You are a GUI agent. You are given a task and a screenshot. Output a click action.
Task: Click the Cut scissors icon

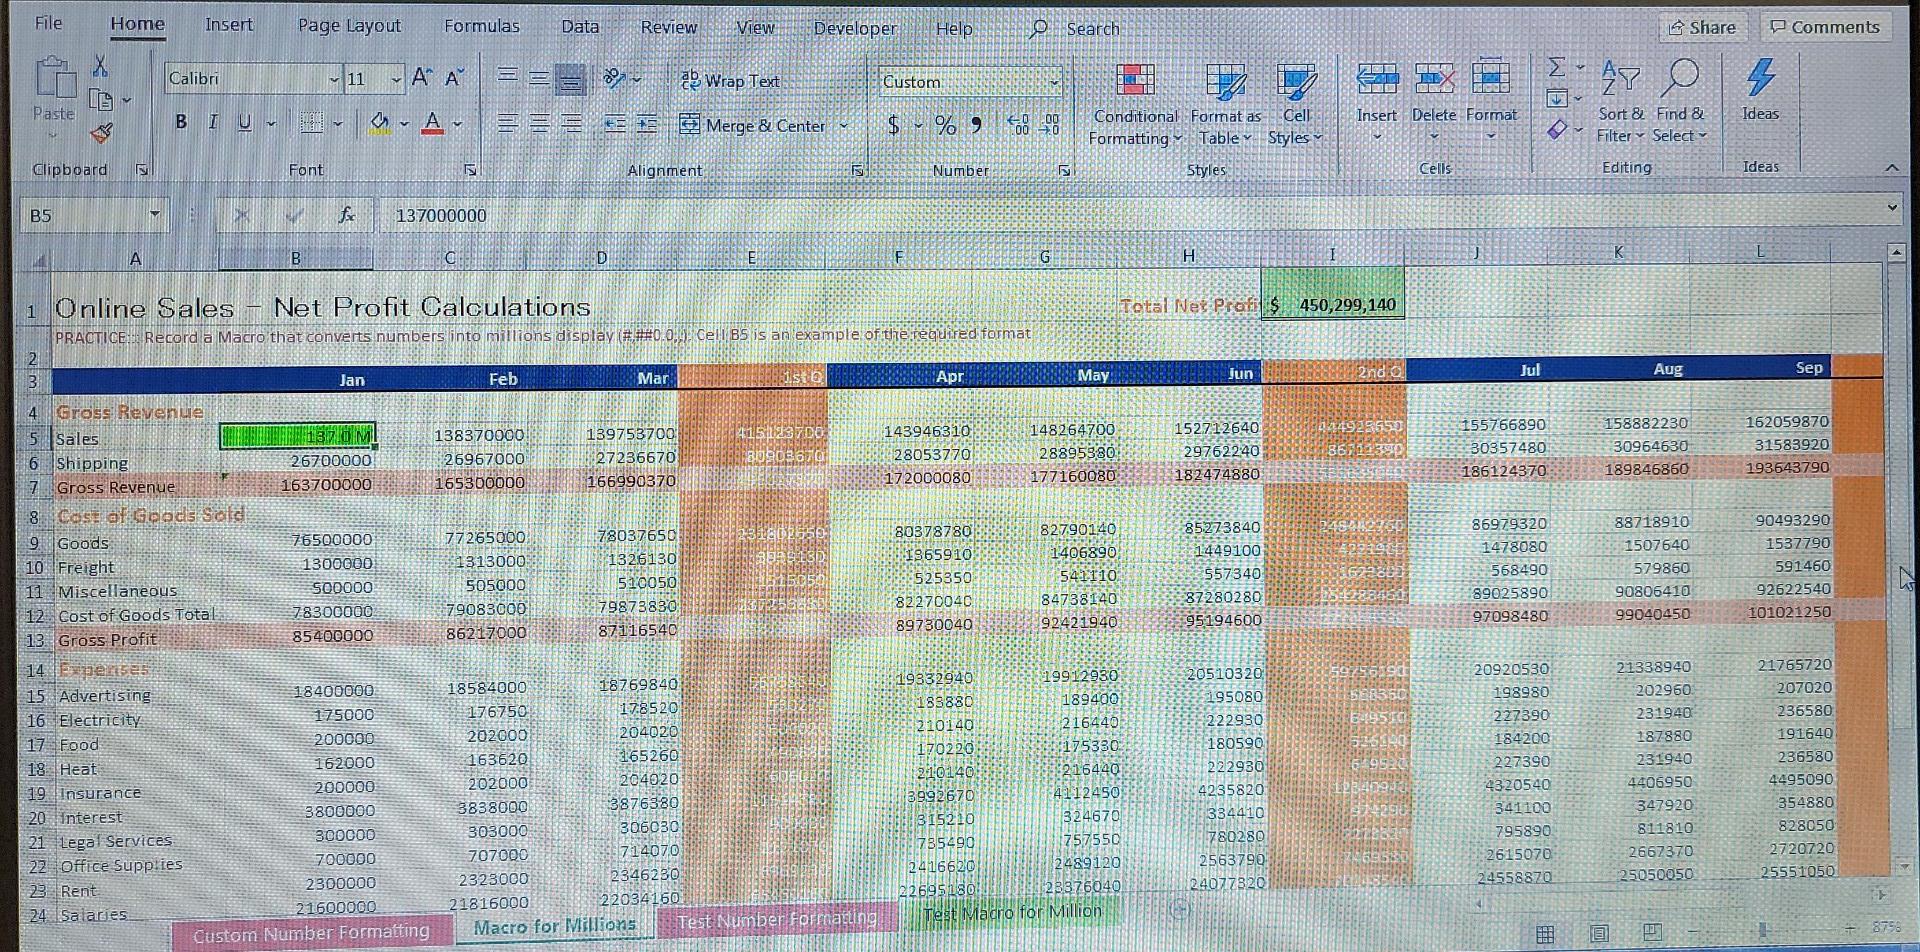pos(100,66)
